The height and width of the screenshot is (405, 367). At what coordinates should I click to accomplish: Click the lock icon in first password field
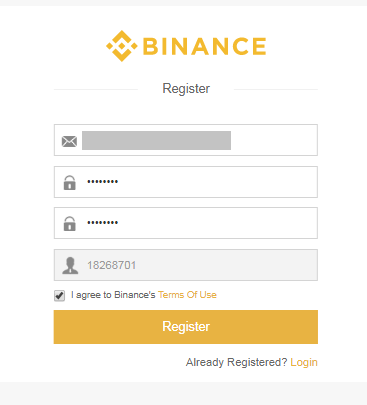click(x=69, y=183)
